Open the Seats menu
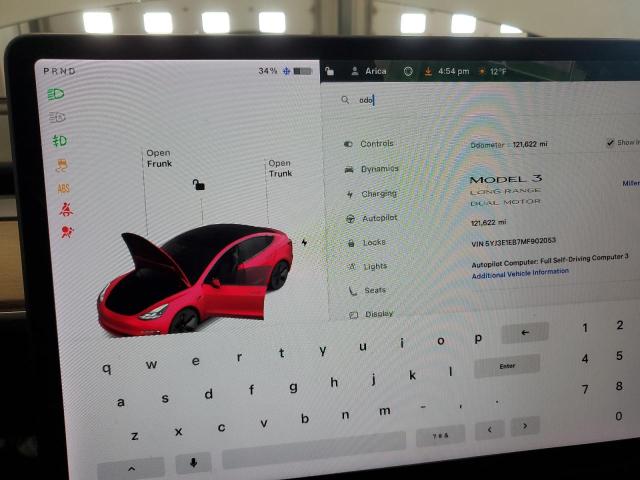This screenshot has height=480, width=640. 367,290
